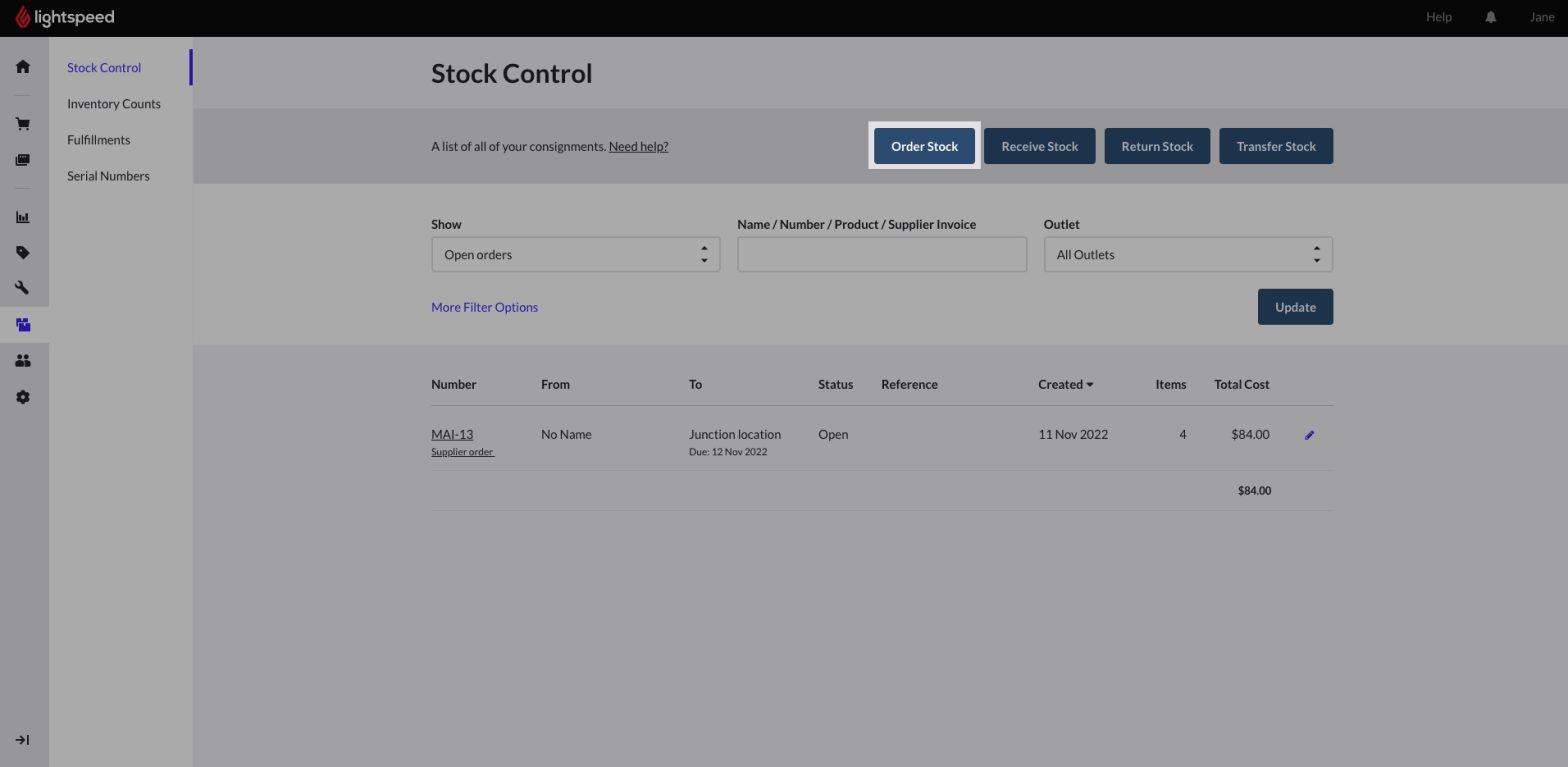This screenshot has width=1568, height=767.
Task: Select Fulfillments in side menu
Action: click(98, 140)
